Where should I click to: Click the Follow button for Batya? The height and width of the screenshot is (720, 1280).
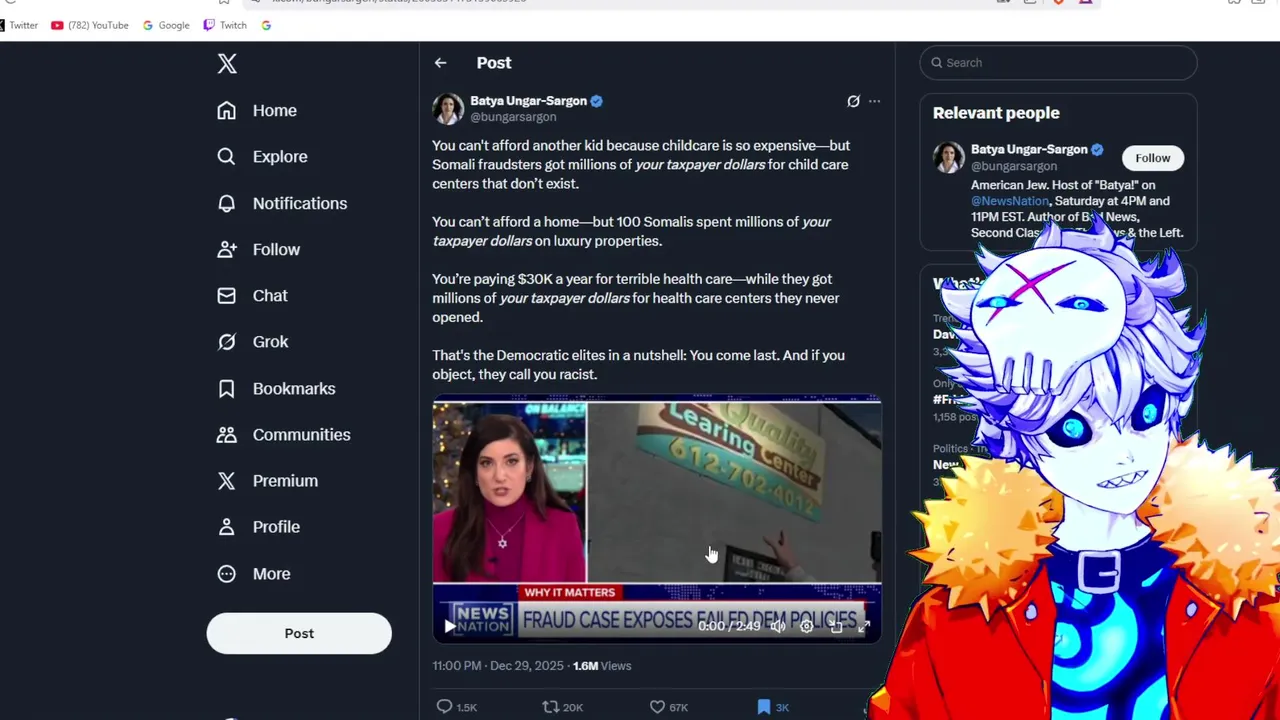point(1152,158)
